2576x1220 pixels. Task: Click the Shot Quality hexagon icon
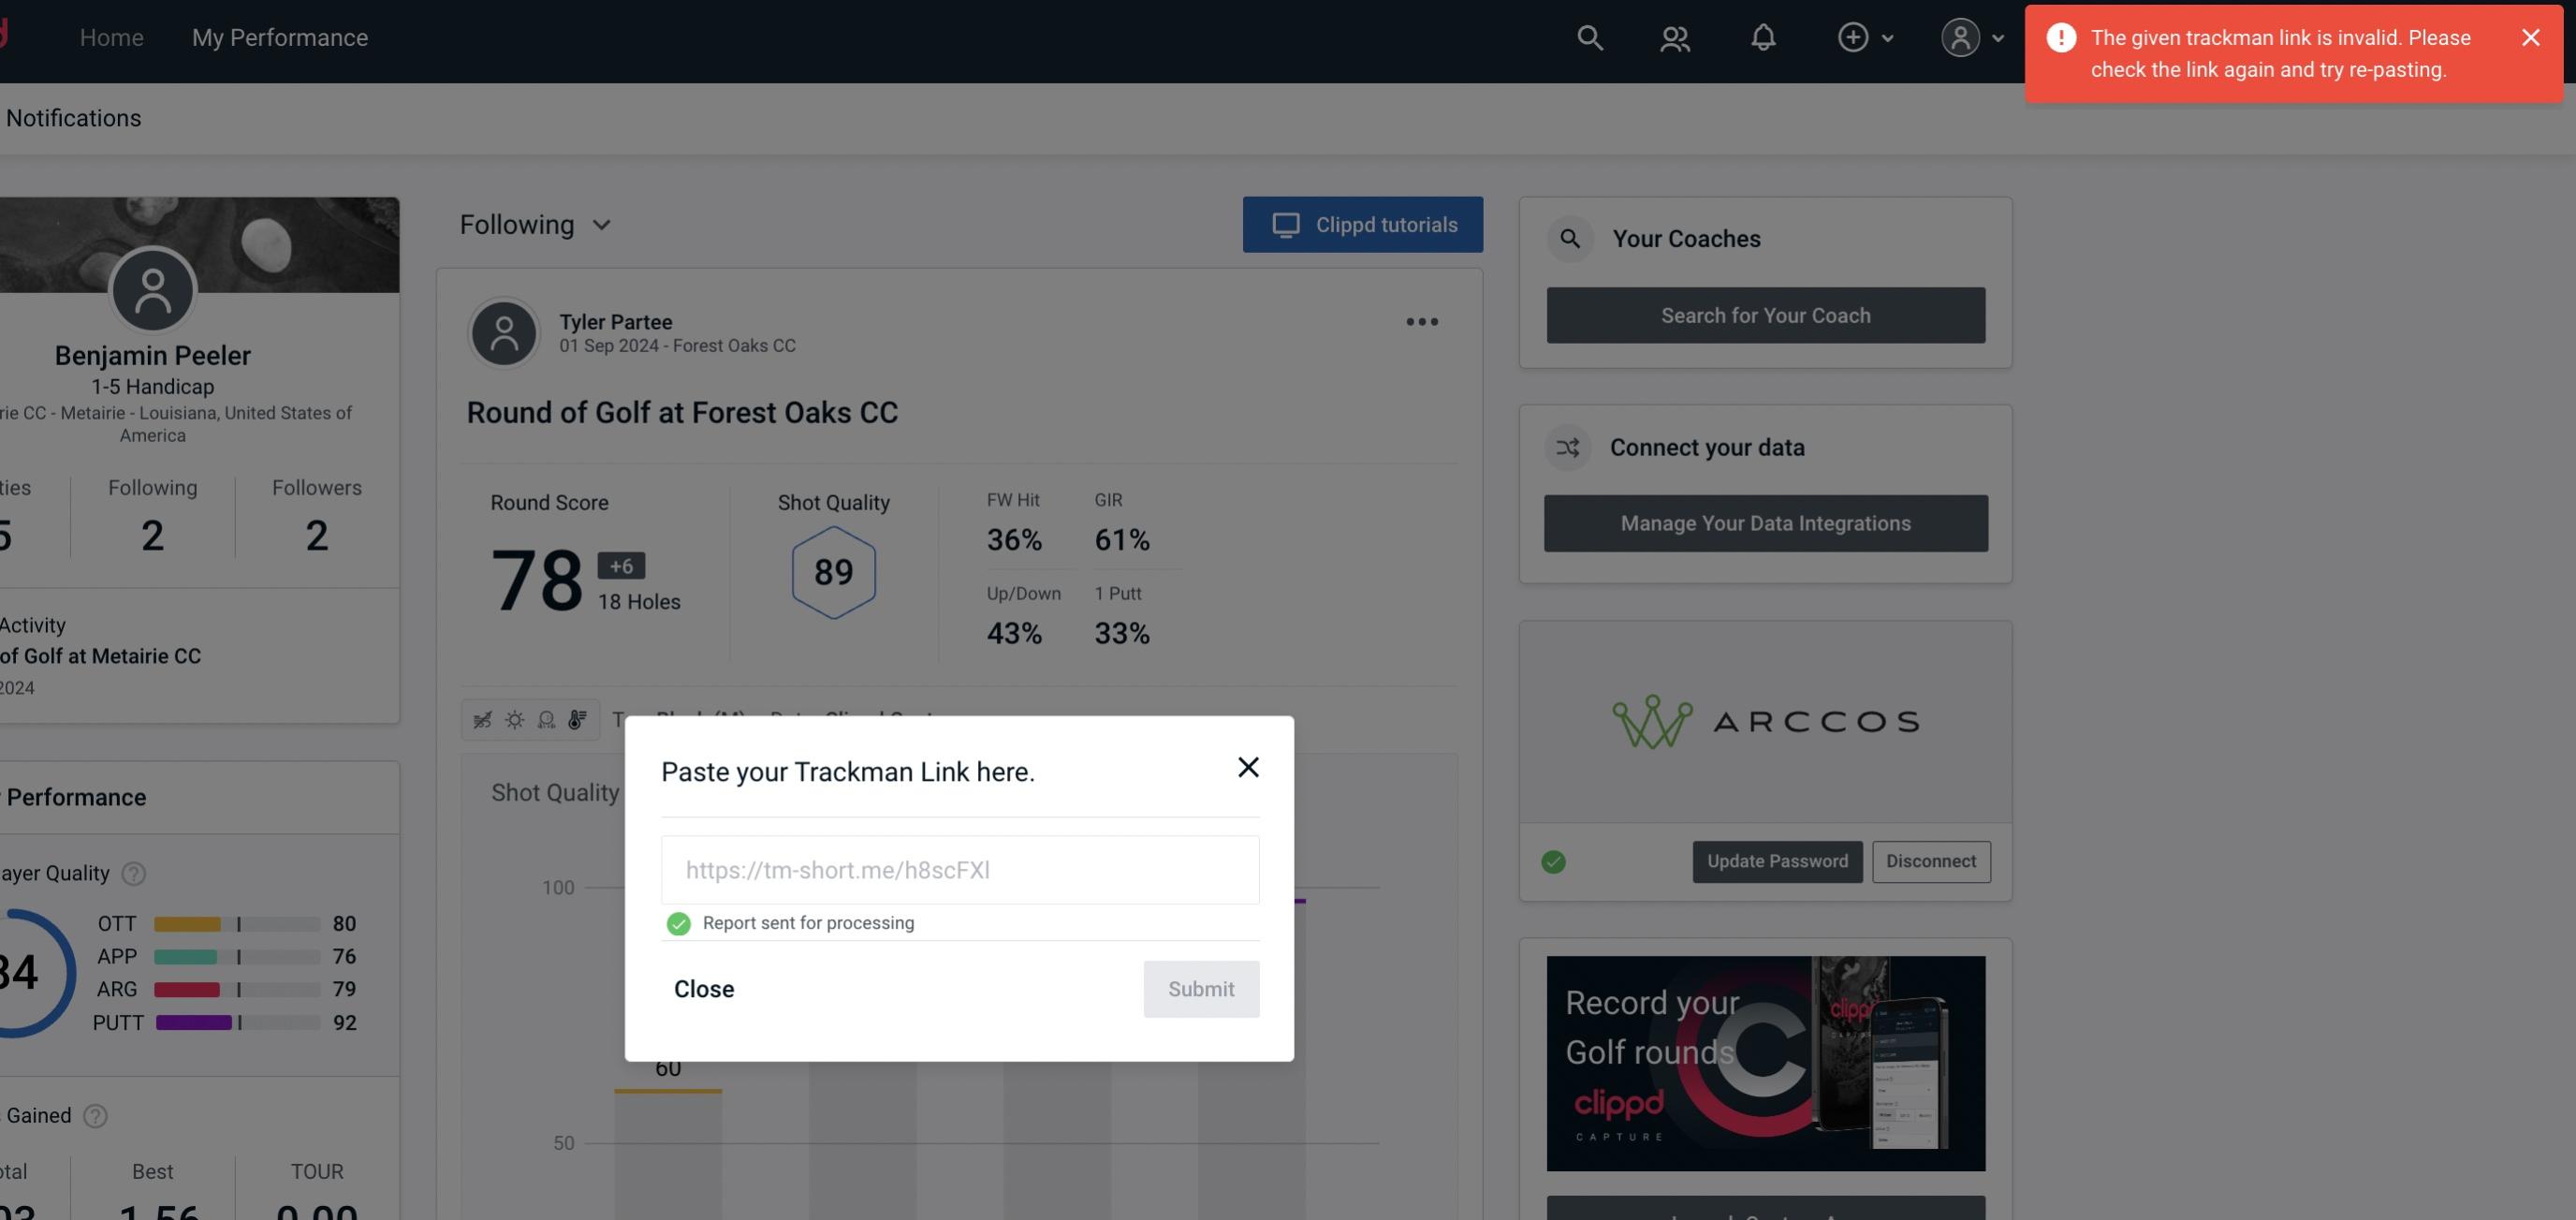(x=833, y=572)
